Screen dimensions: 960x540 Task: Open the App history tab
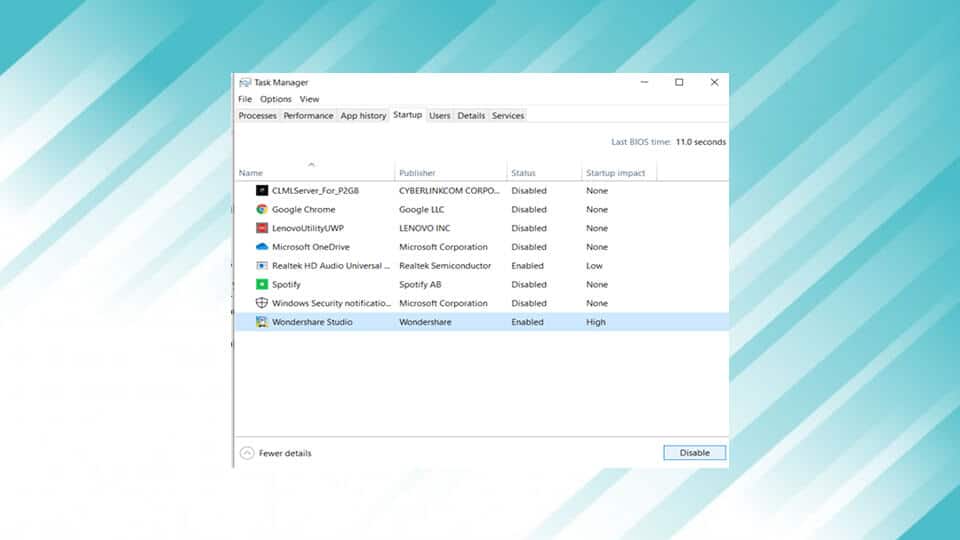click(363, 116)
